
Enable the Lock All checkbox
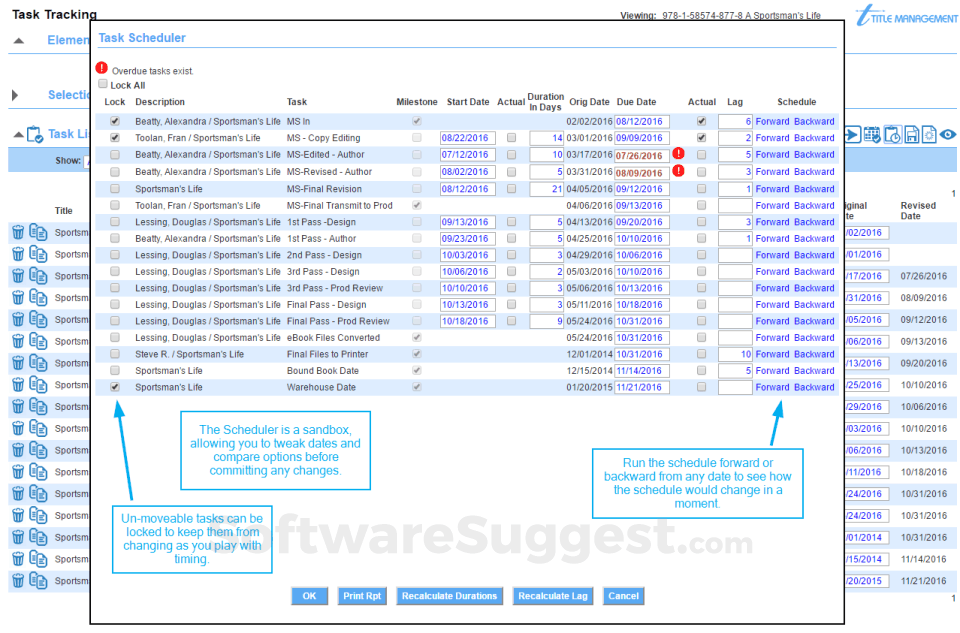pos(102,83)
